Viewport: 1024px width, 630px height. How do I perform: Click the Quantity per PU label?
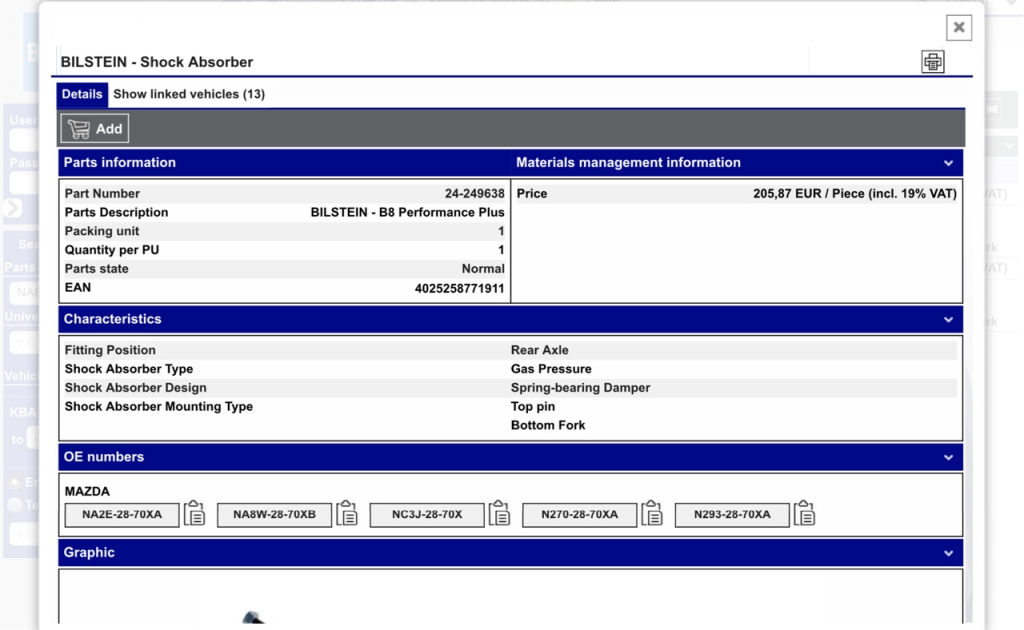[x=112, y=250]
